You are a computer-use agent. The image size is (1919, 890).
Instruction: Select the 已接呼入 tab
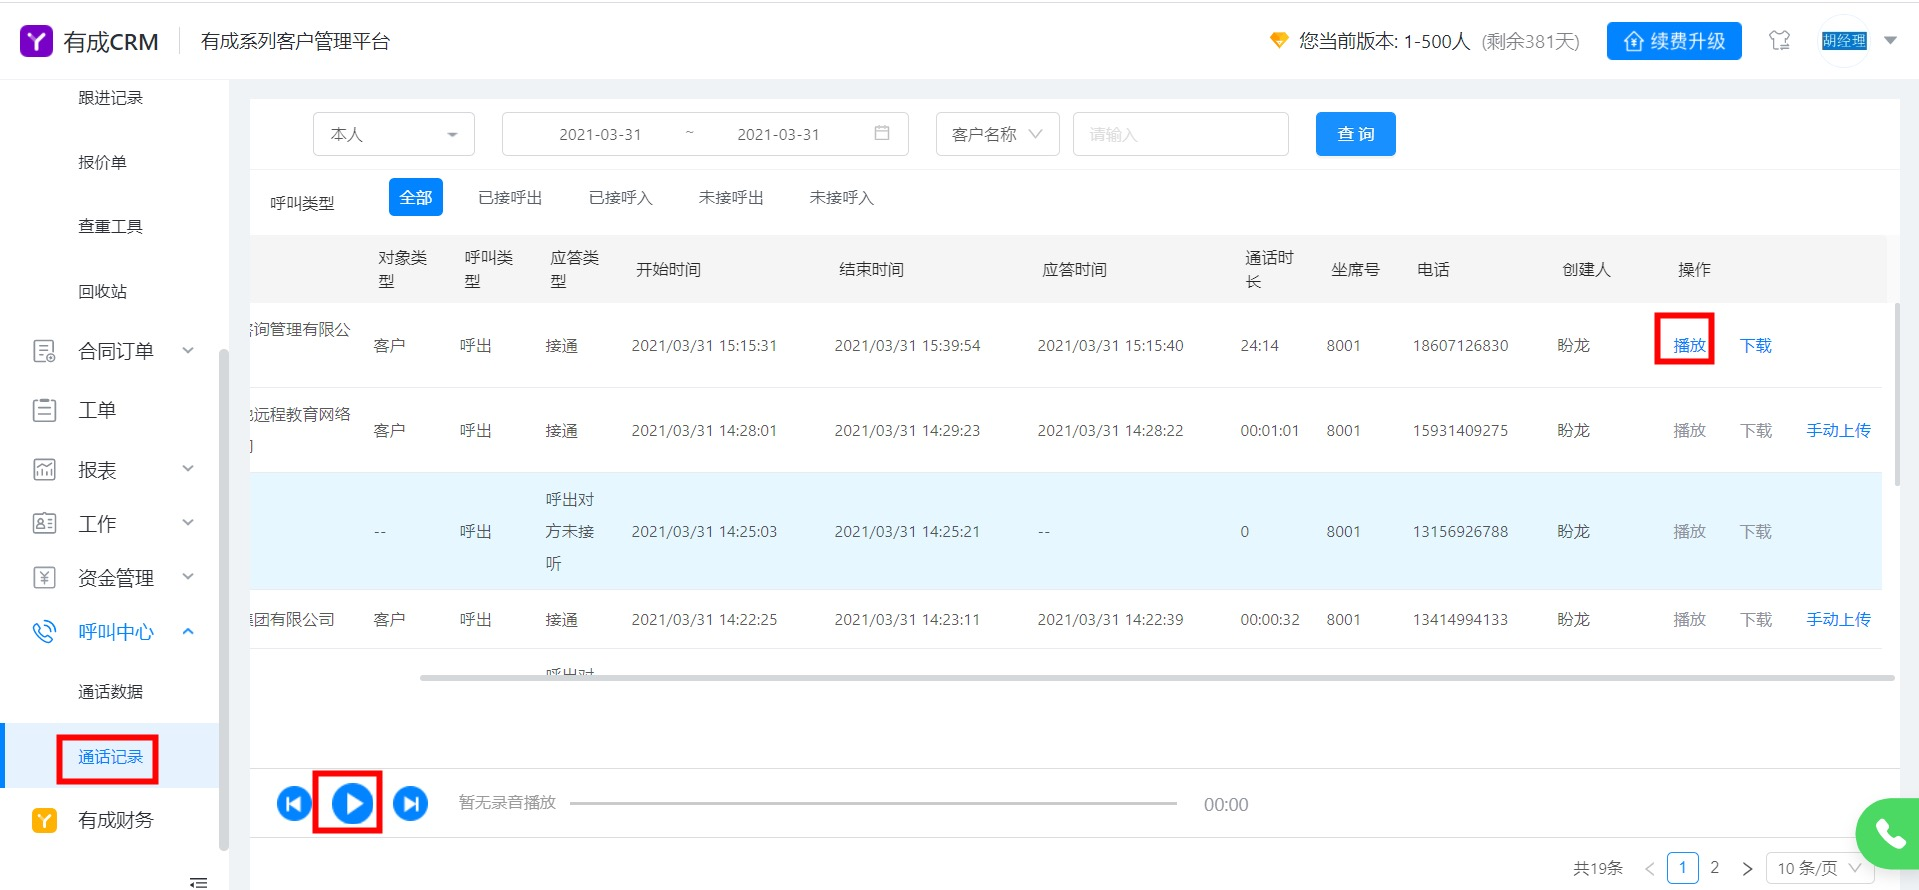pos(621,198)
